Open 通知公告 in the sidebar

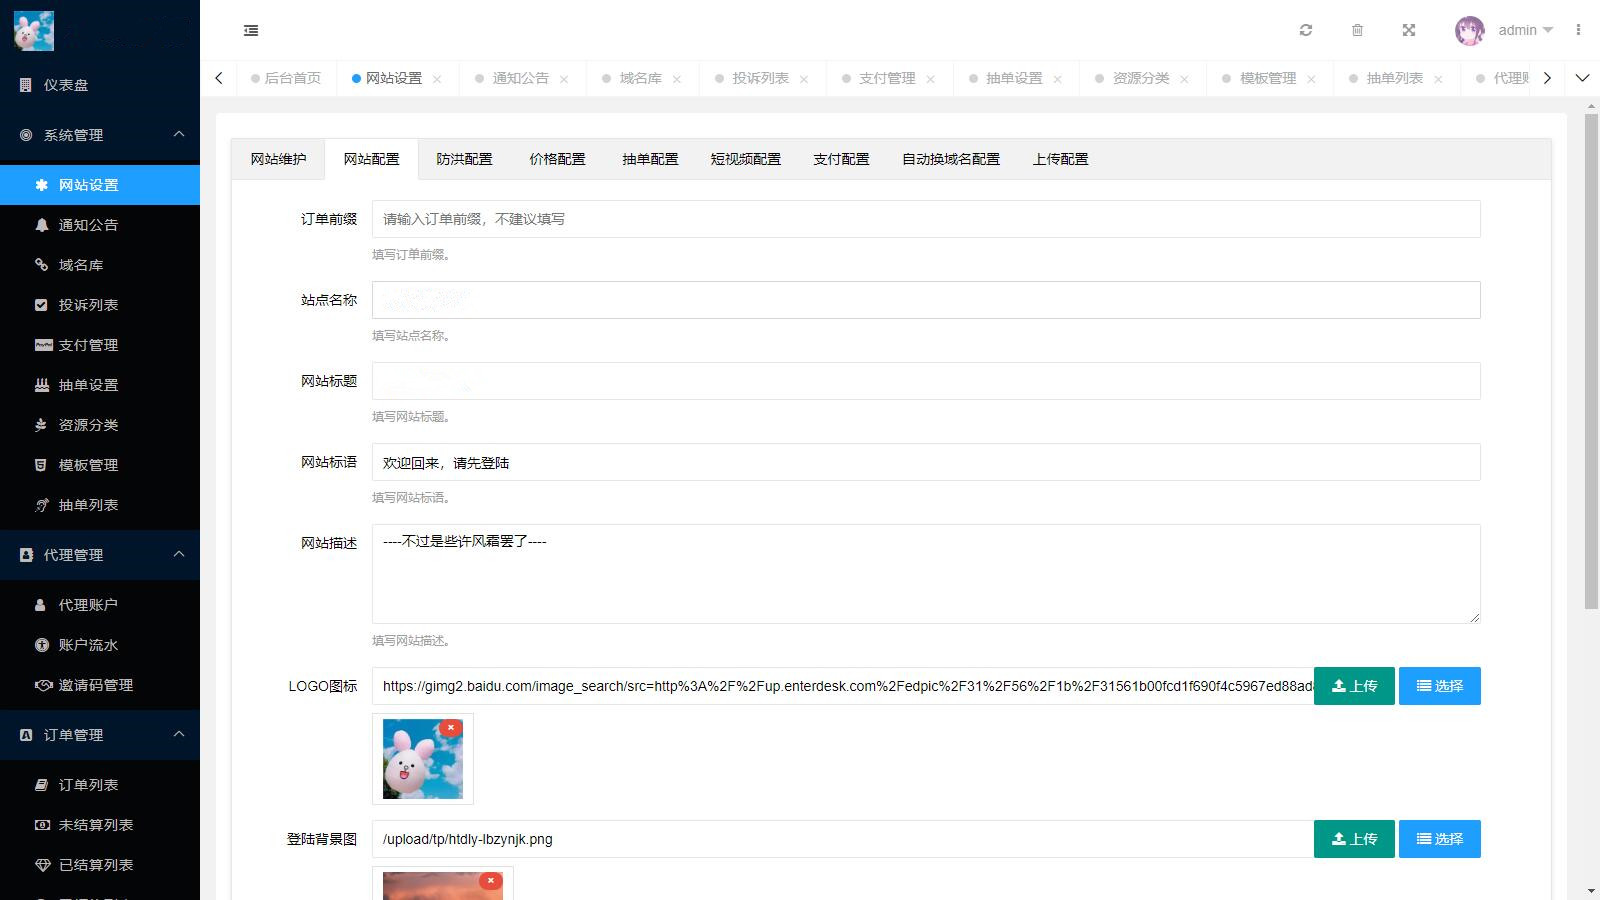(x=100, y=225)
